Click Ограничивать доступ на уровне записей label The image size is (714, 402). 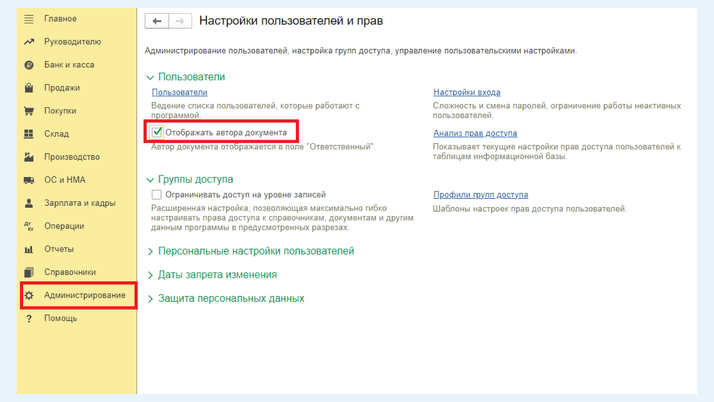click(x=245, y=195)
